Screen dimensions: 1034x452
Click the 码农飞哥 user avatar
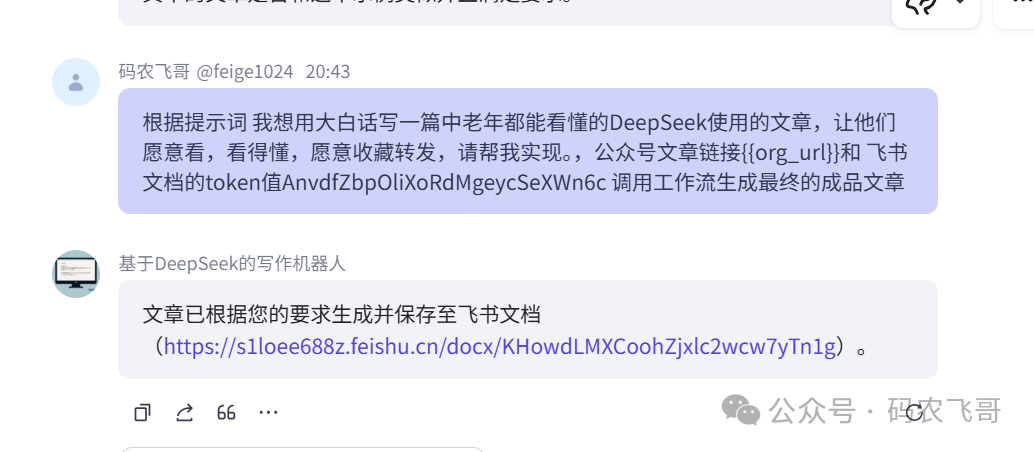(x=76, y=82)
